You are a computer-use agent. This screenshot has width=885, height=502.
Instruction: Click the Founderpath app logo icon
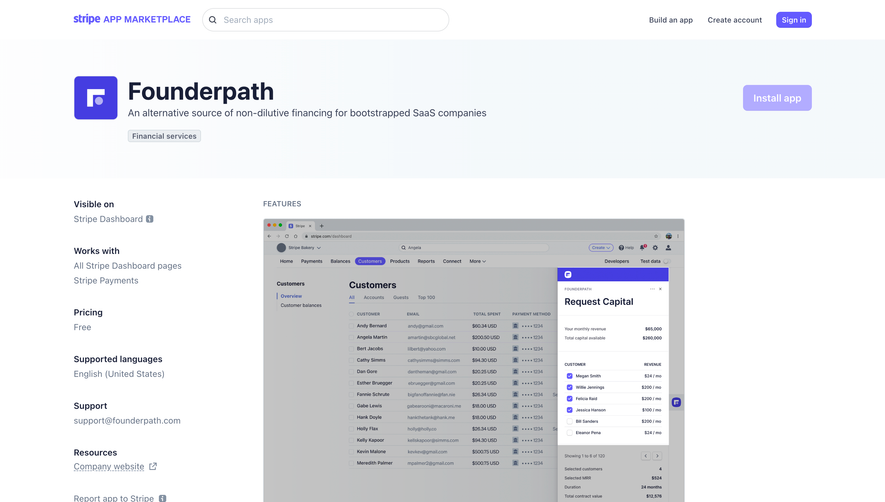tap(95, 98)
